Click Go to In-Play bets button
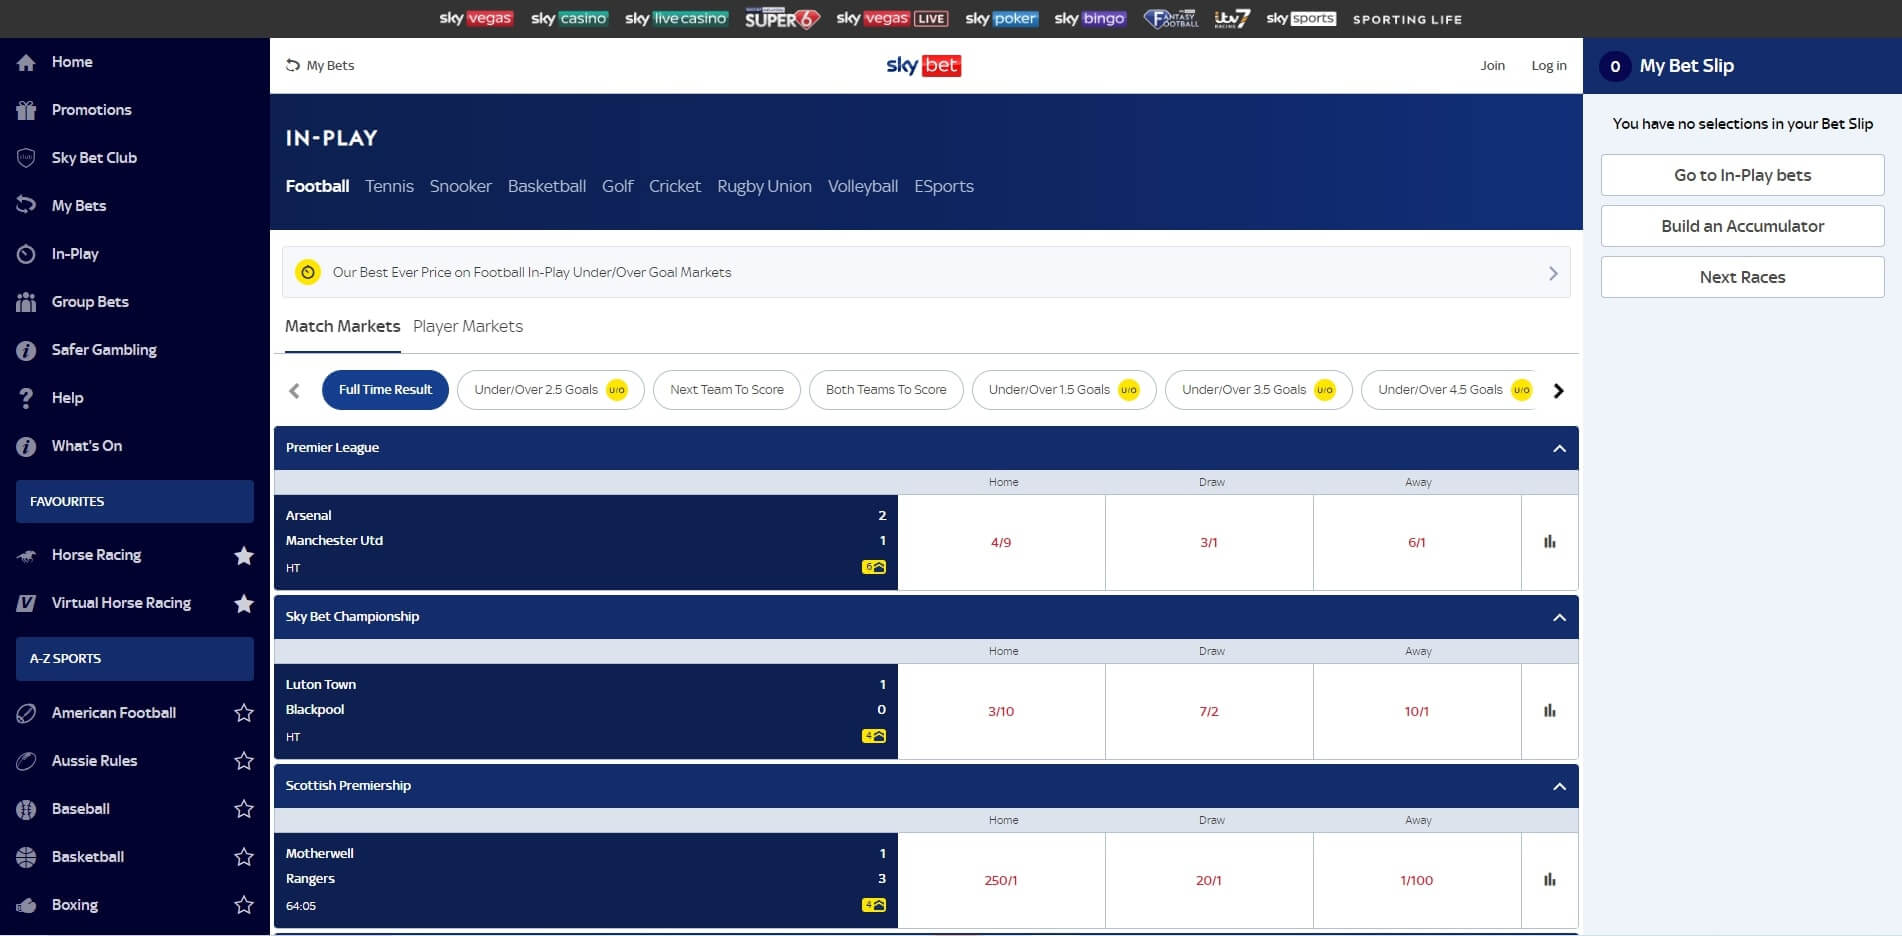This screenshot has height=936, width=1902. 1742,175
